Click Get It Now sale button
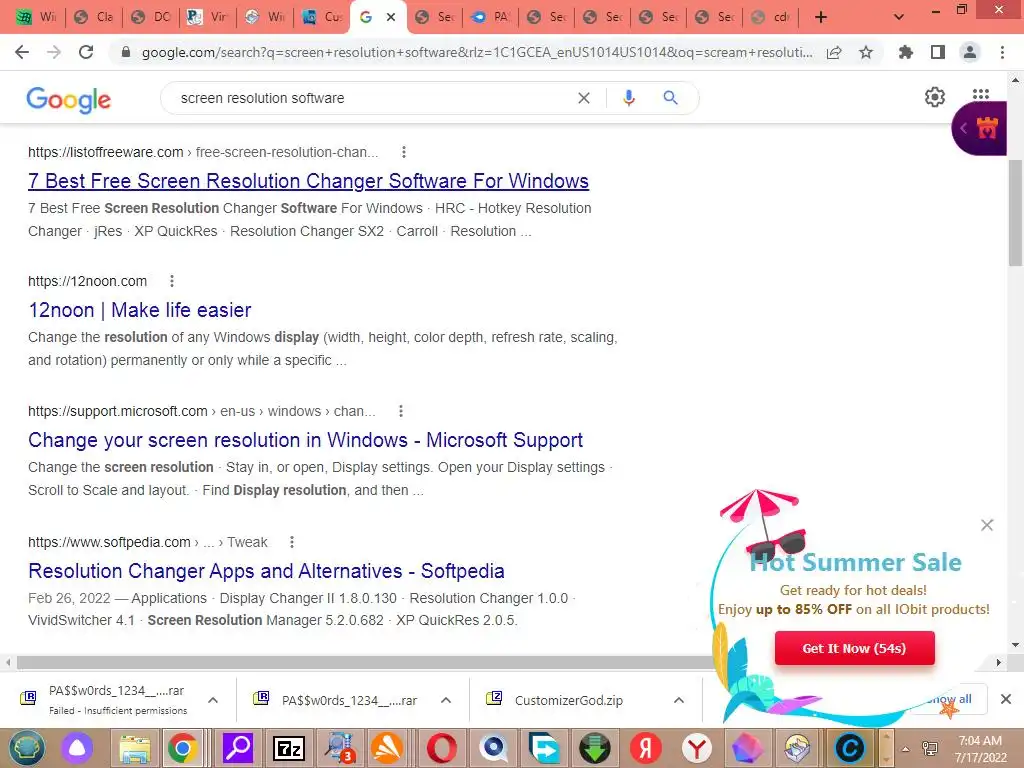The width and height of the screenshot is (1024, 768). coord(854,648)
